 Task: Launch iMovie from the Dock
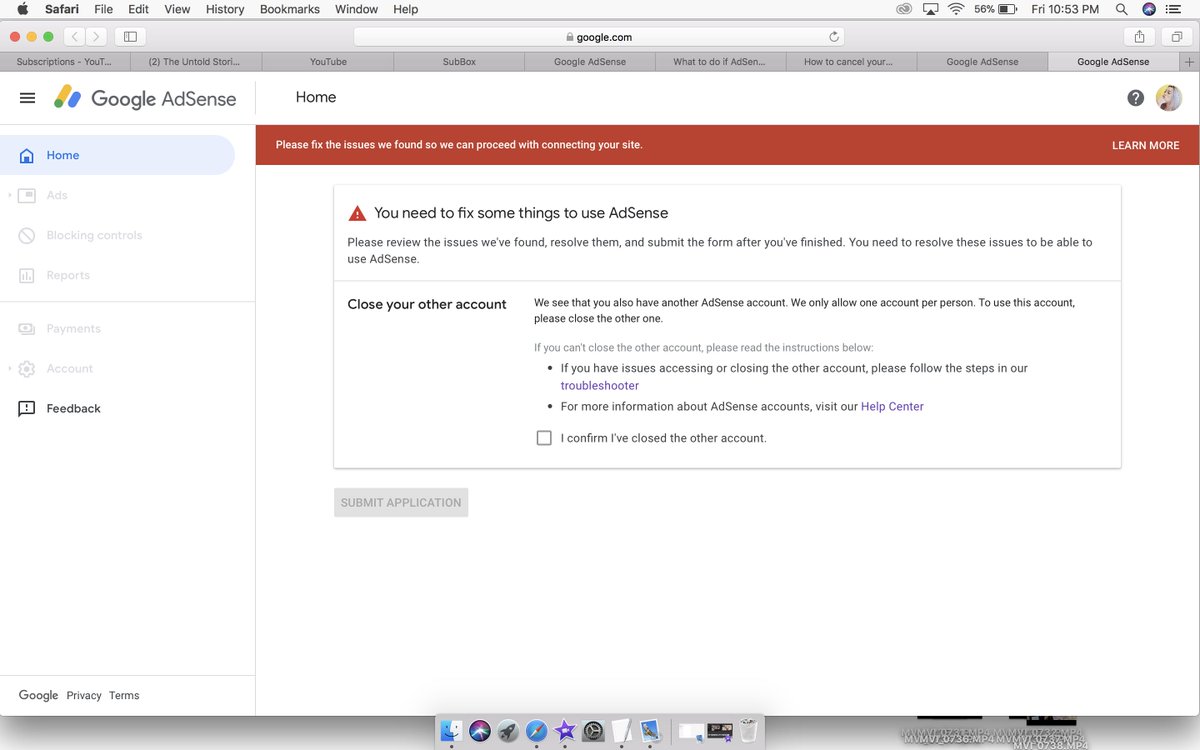565,731
